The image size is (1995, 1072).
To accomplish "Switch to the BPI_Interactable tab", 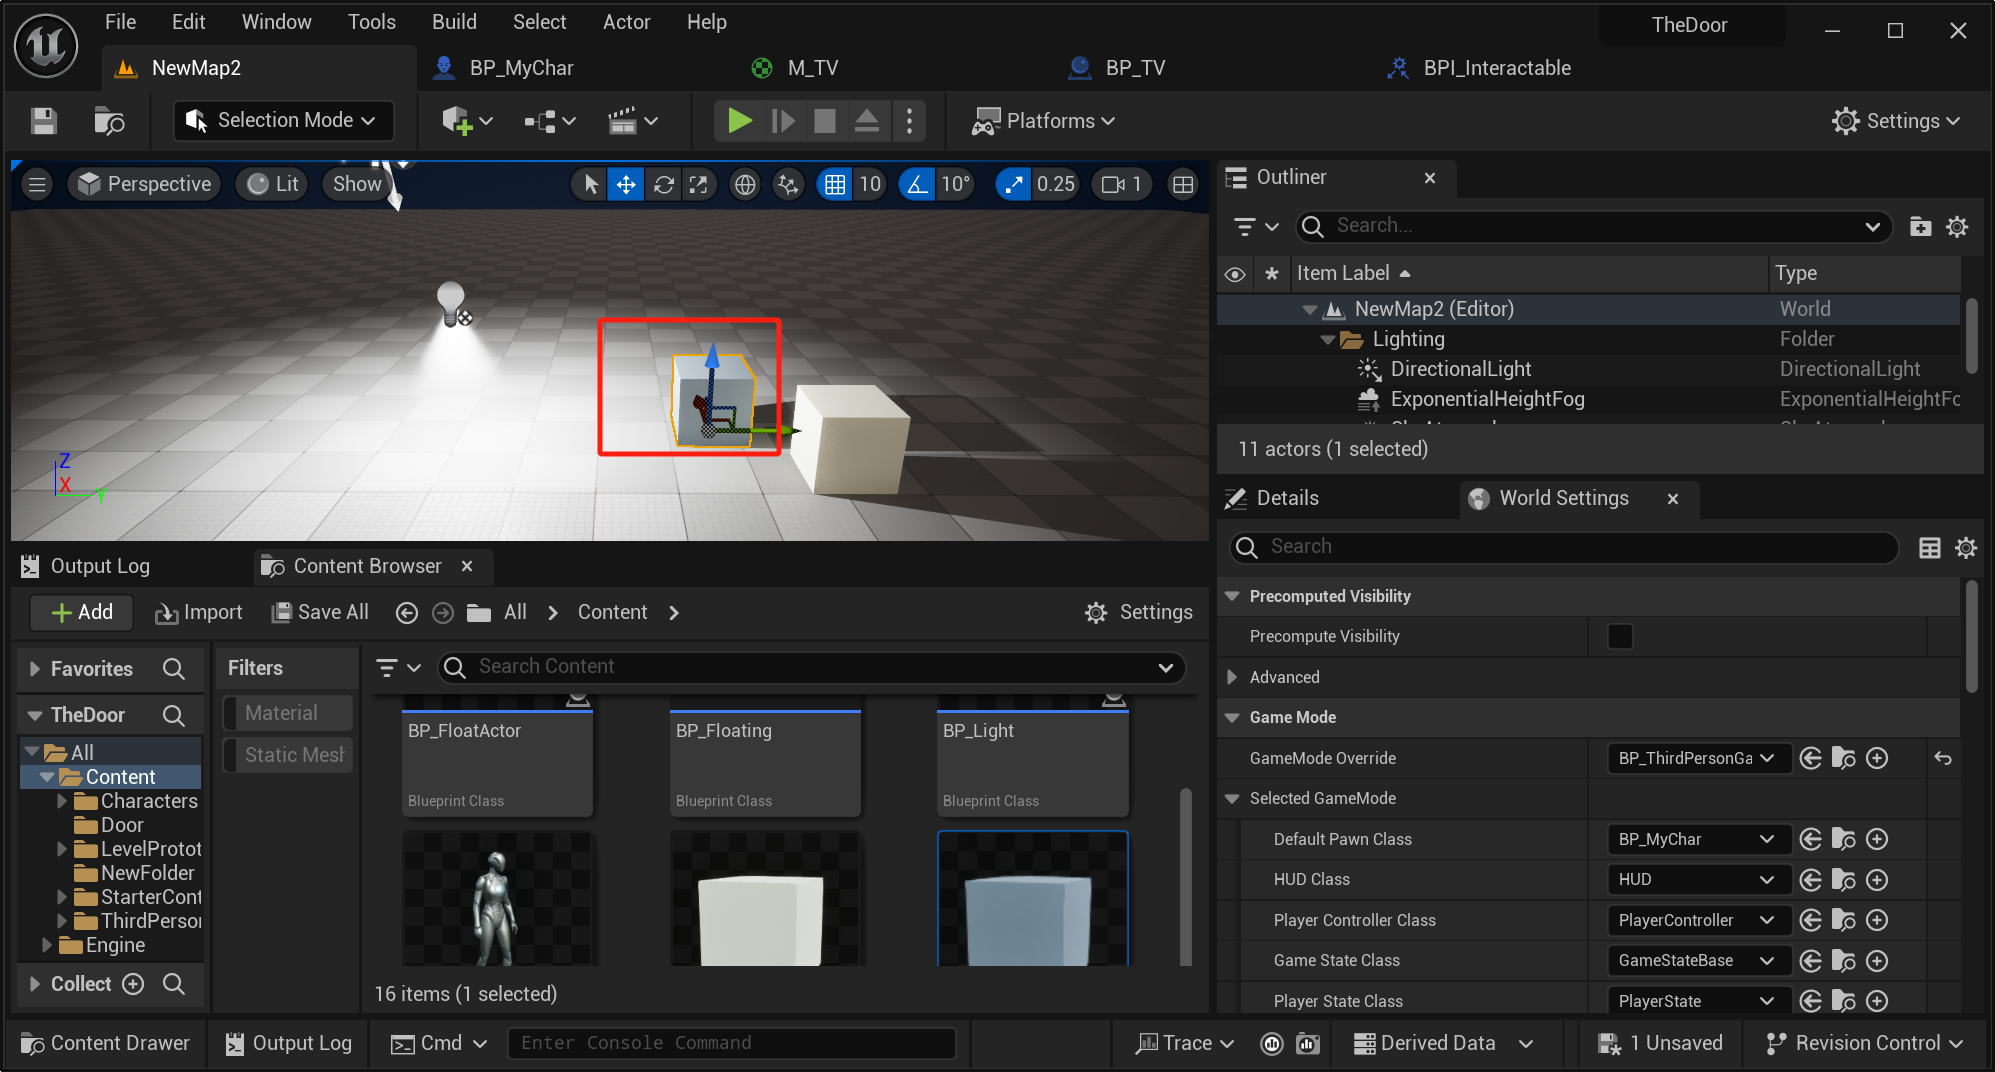I will coord(1496,68).
